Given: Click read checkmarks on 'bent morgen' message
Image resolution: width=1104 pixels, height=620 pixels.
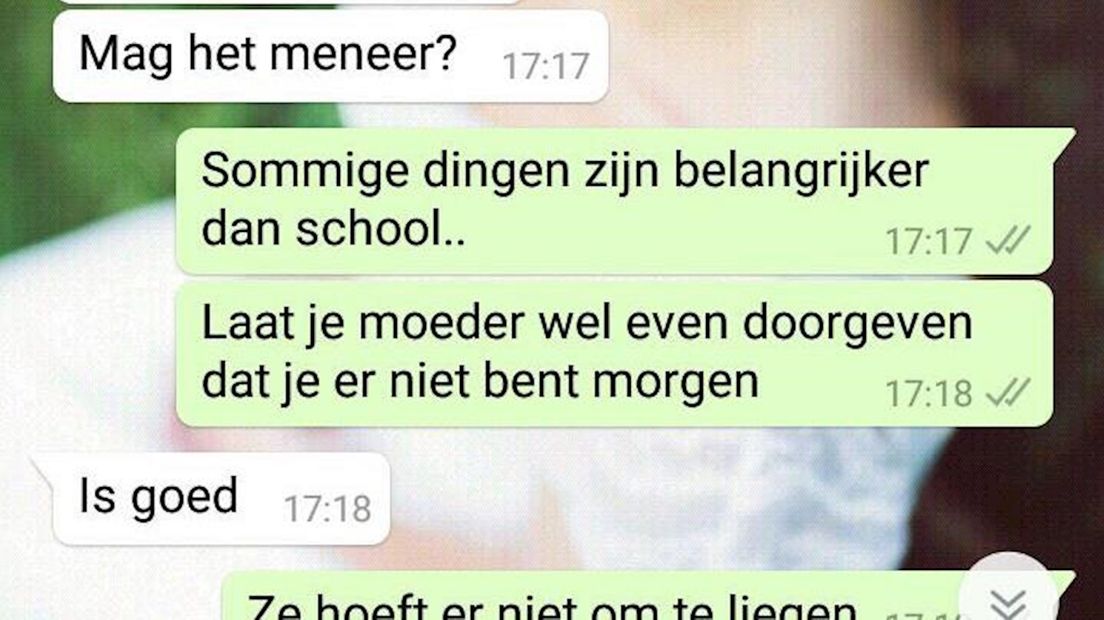Looking at the screenshot, I should tap(1008, 393).
